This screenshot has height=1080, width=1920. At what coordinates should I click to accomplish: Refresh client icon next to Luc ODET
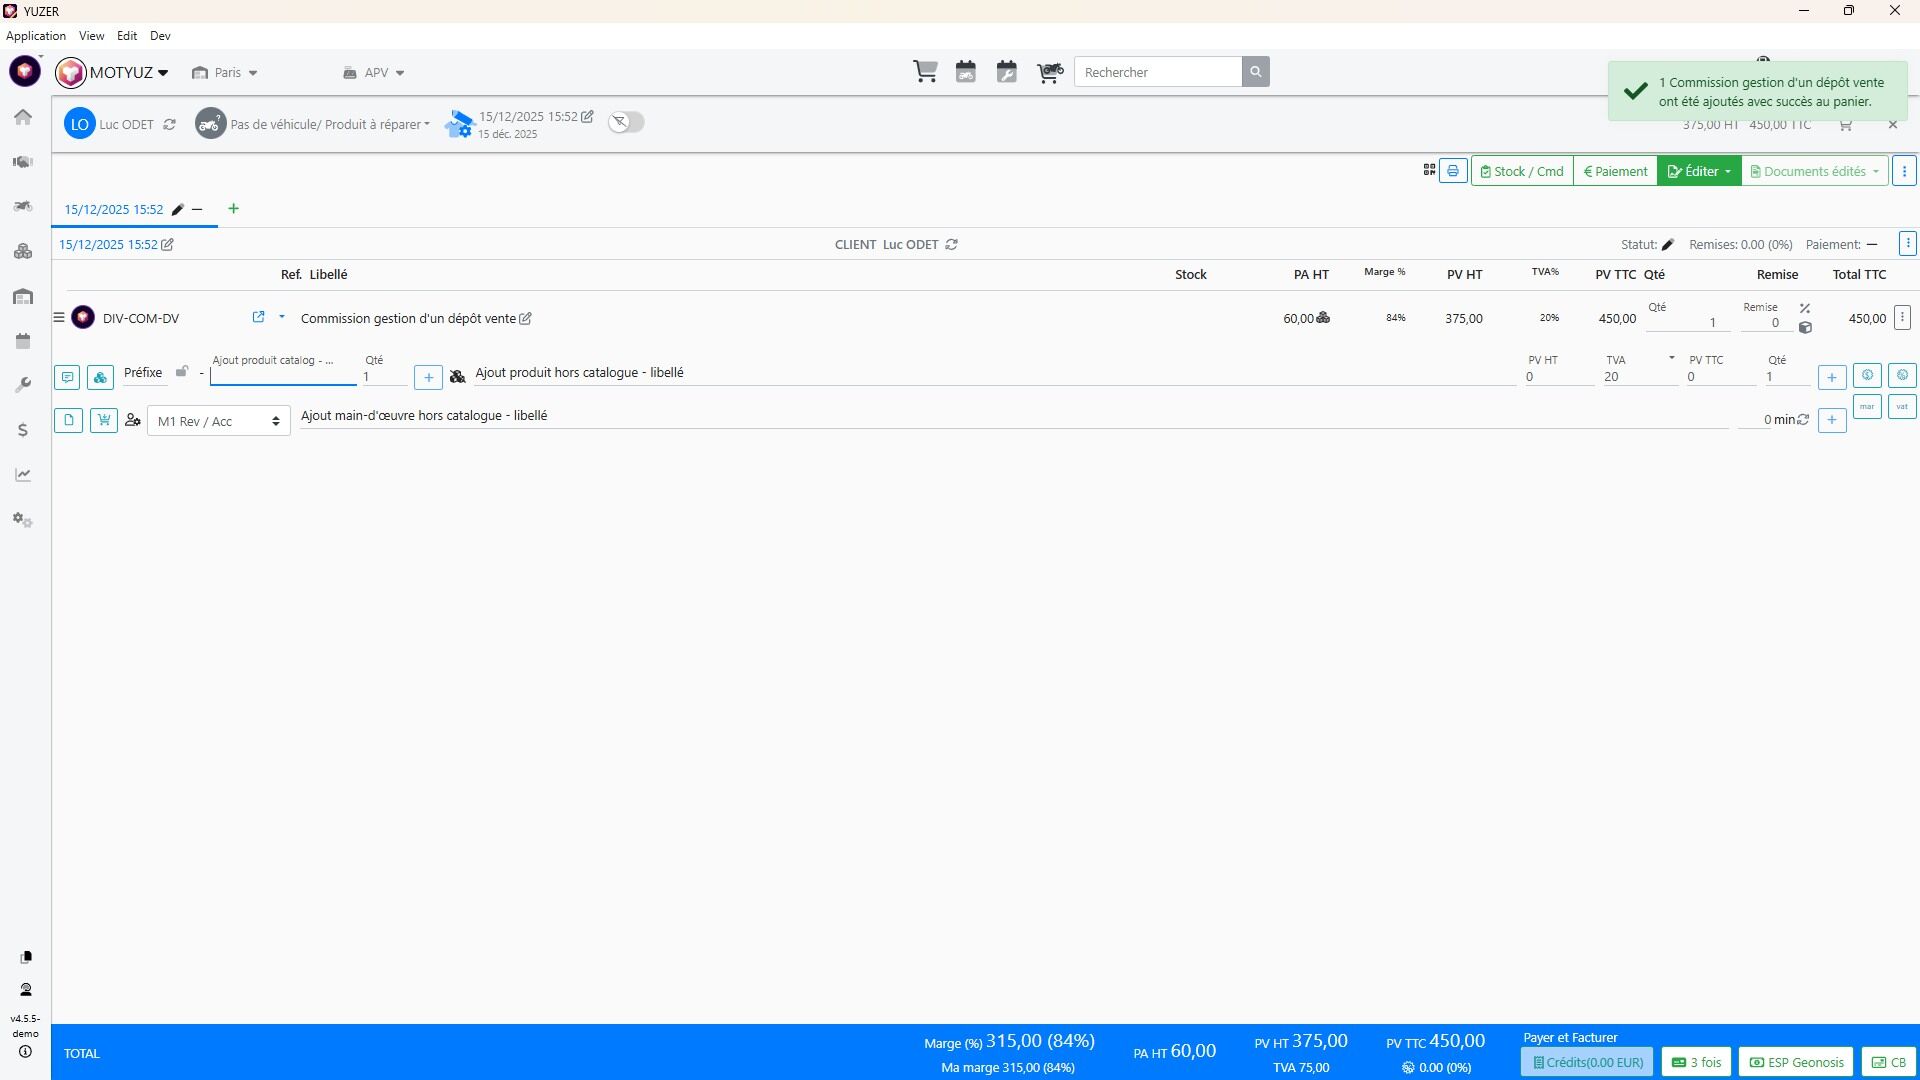pos(170,125)
